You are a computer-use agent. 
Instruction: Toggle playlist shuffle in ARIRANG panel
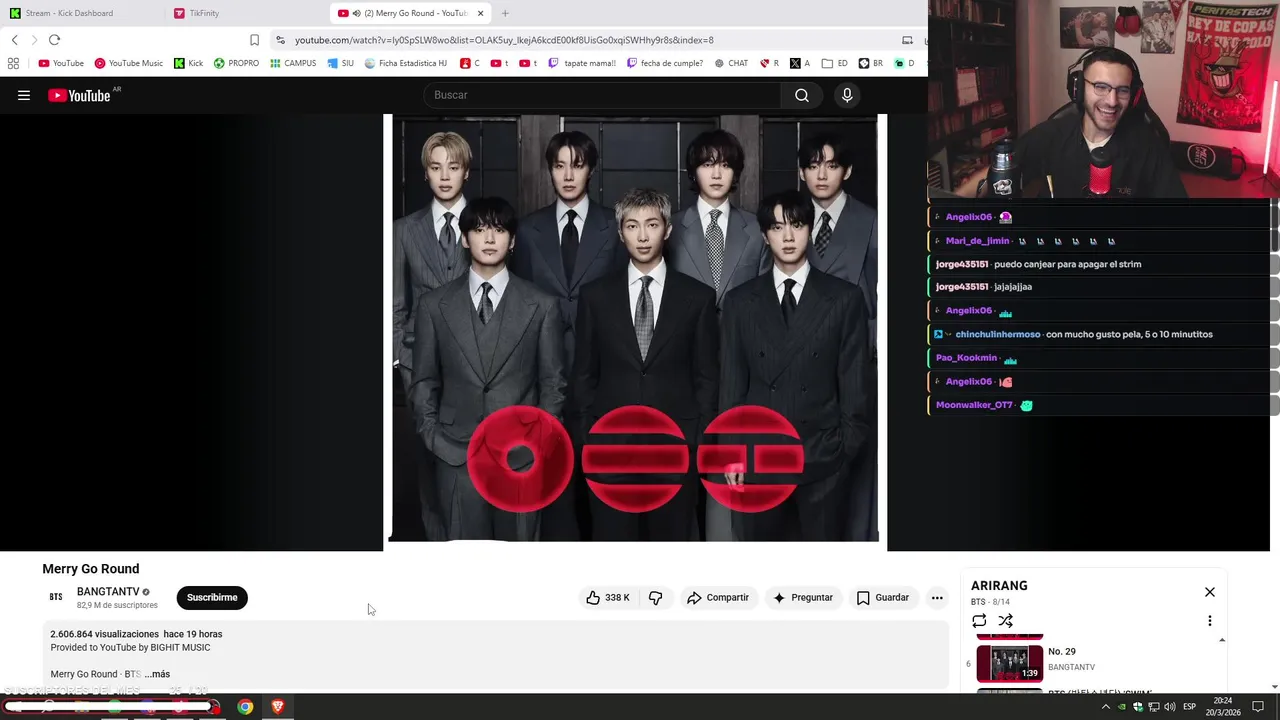tap(1006, 621)
